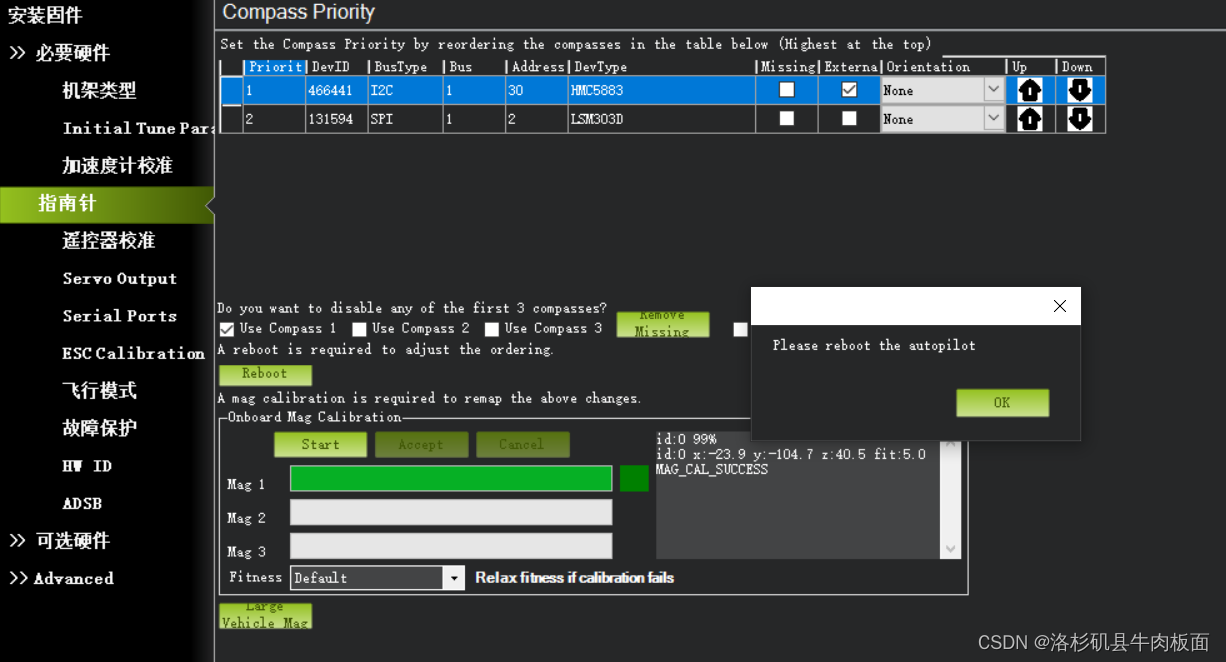Click Address cell 30
Image resolution: width=1226 pixels, height=662 pixels.
click(535, 90)
